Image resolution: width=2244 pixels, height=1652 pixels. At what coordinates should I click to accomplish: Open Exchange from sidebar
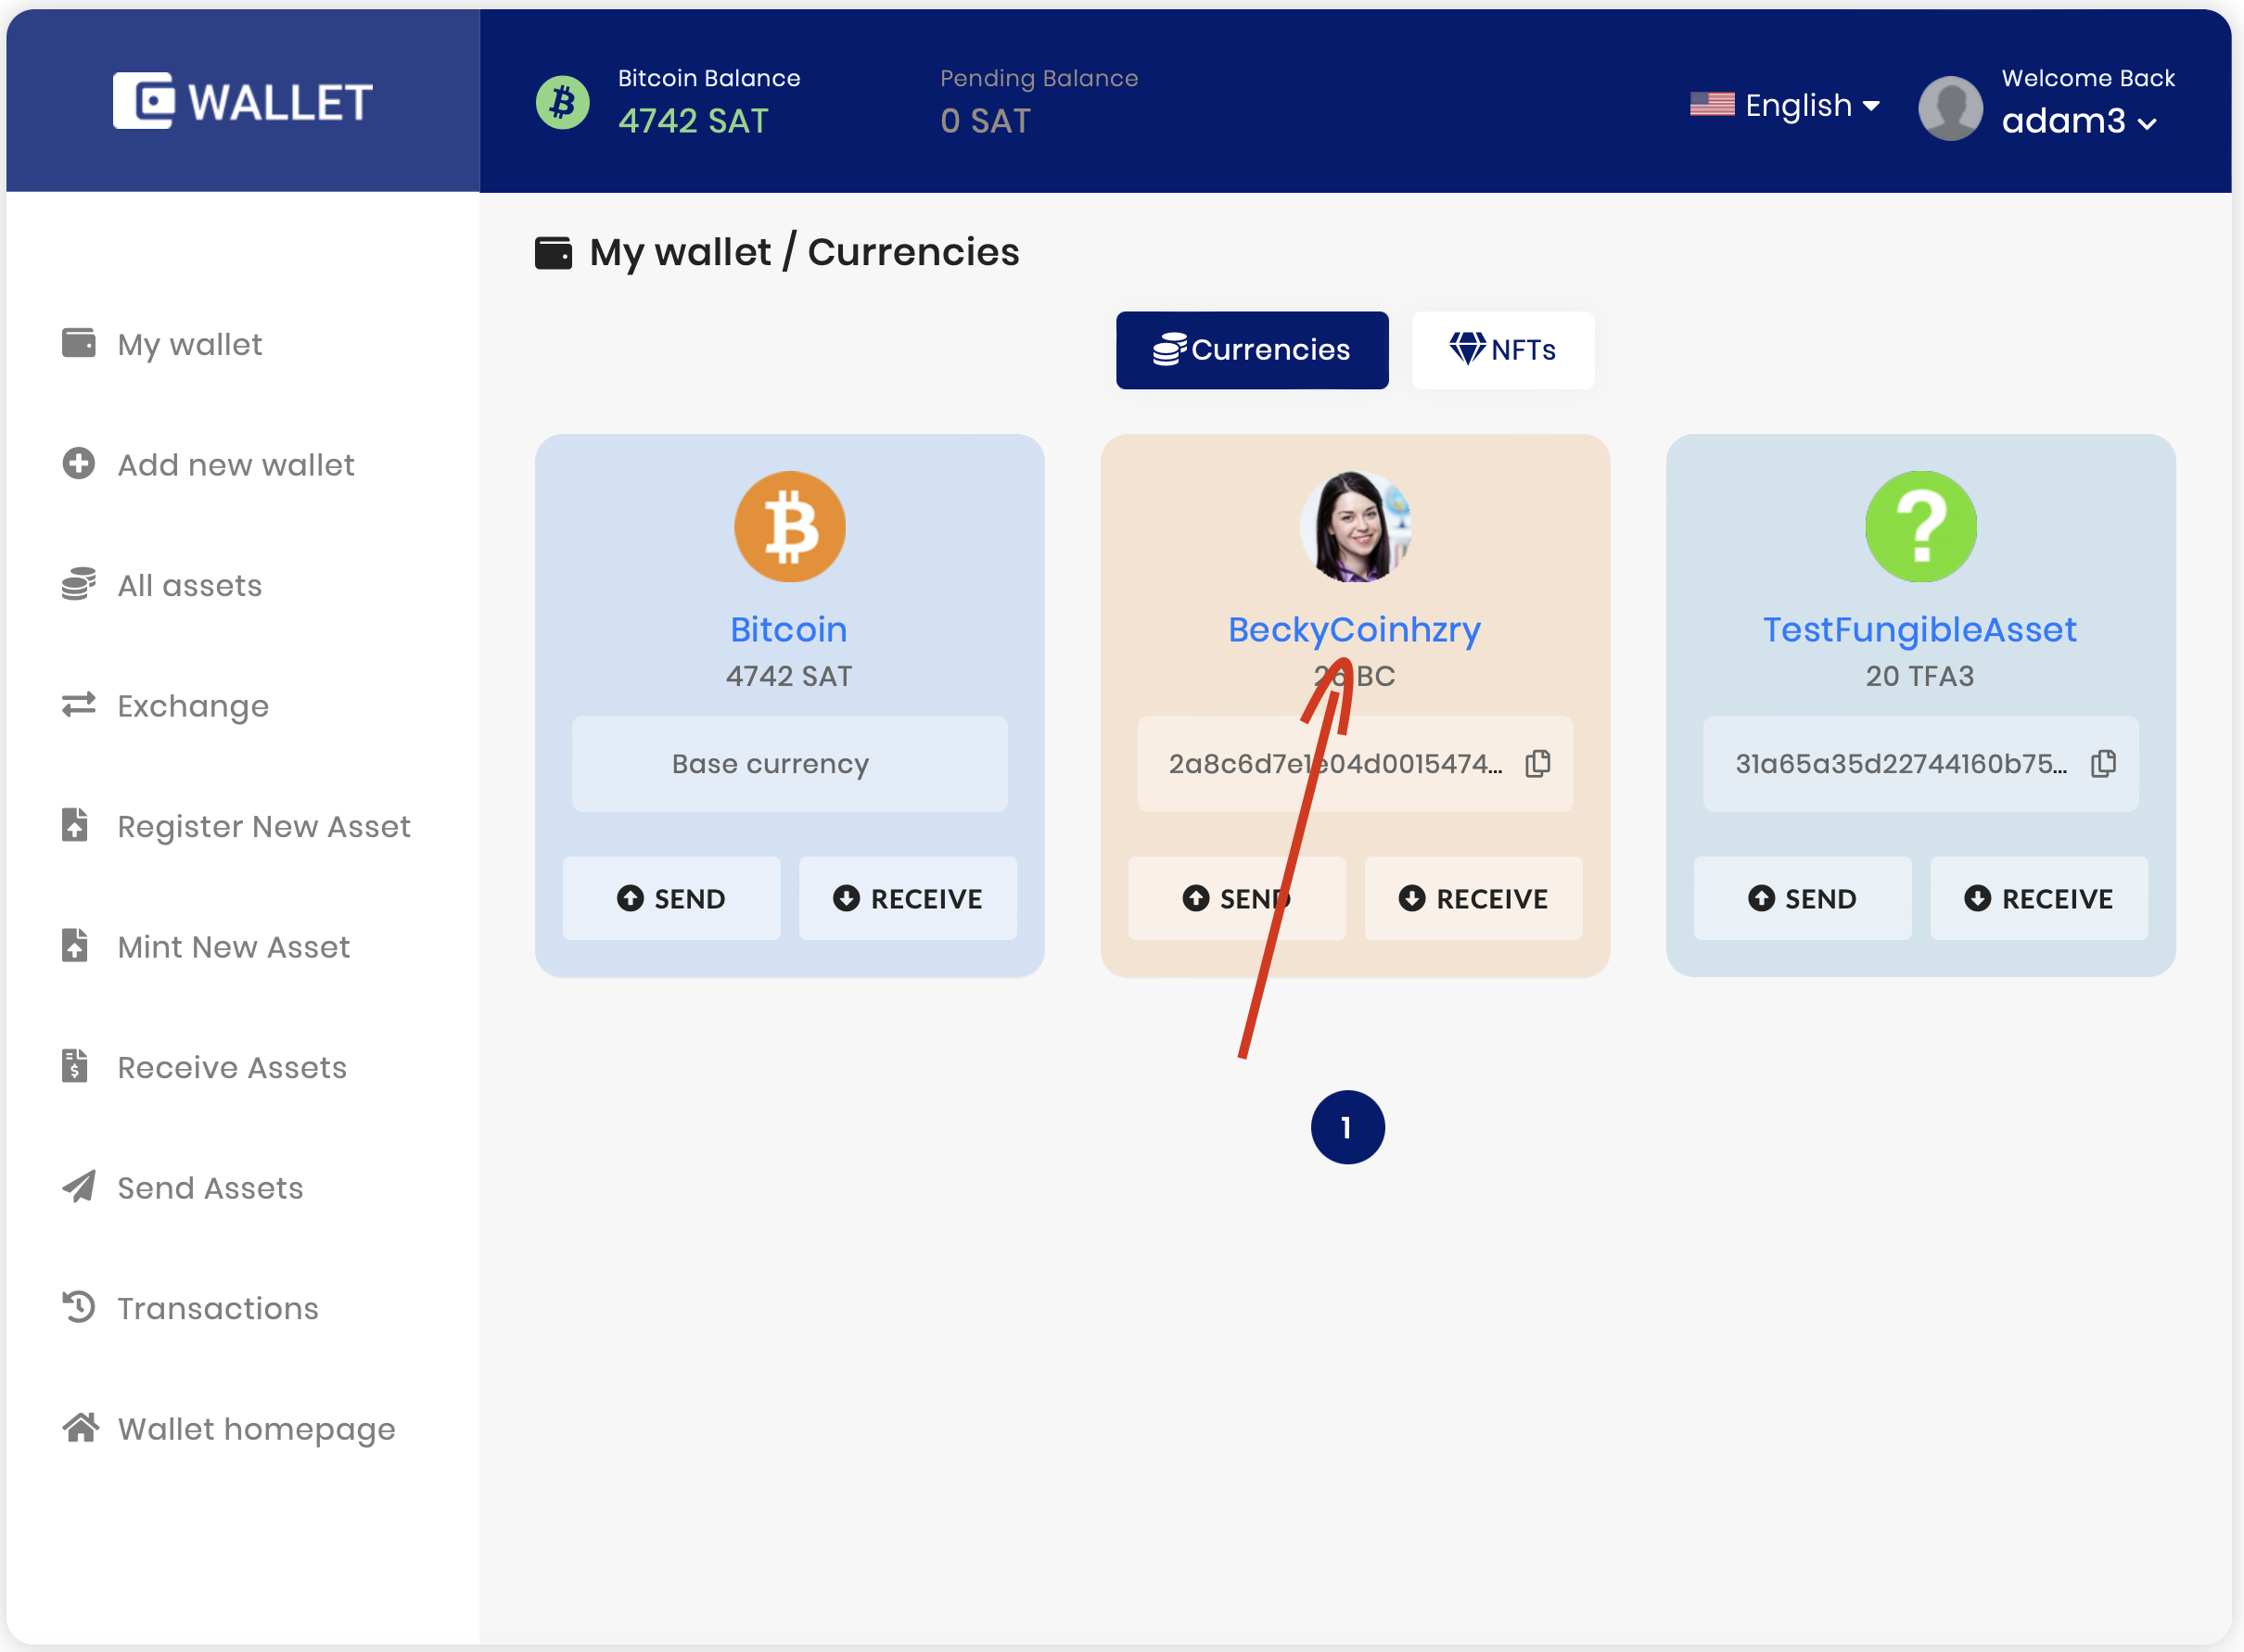[192, 706]
